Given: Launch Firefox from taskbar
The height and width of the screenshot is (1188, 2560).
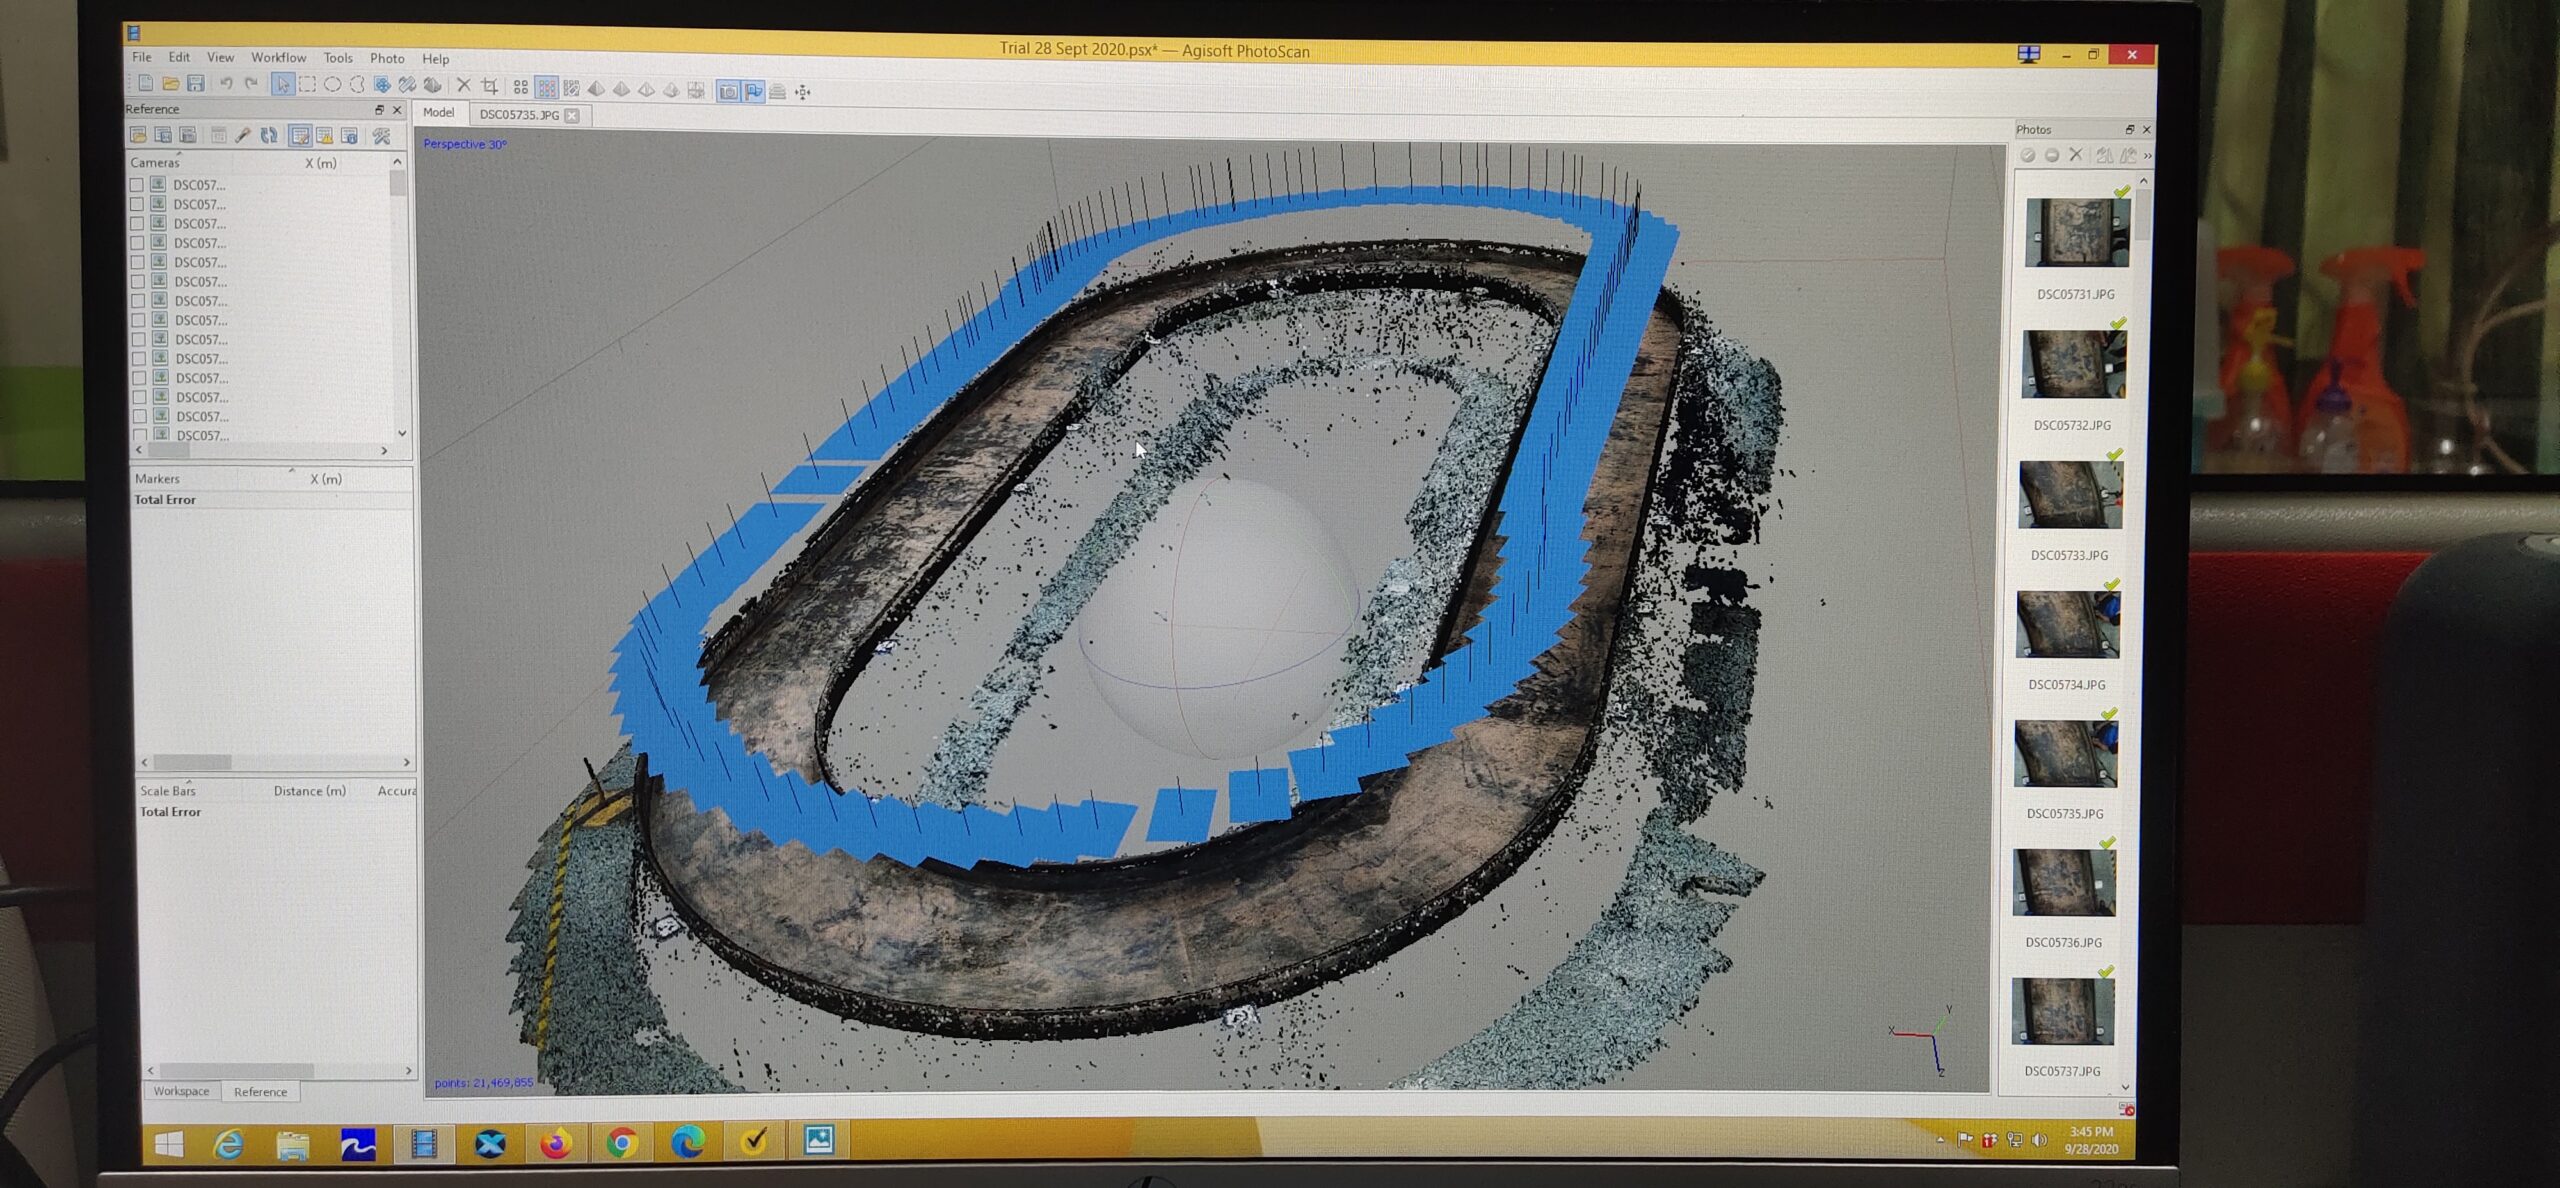Looking at the screenshot, I should (x=556, y=1143).
